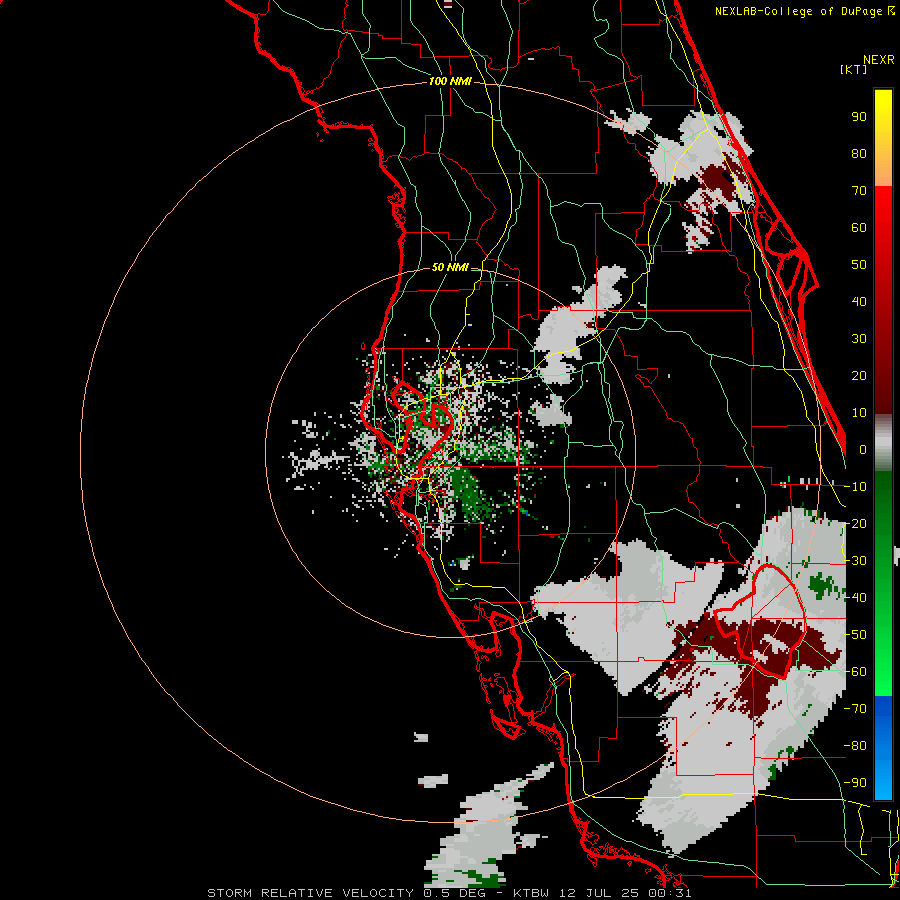Click the -50 scale value

855,635
